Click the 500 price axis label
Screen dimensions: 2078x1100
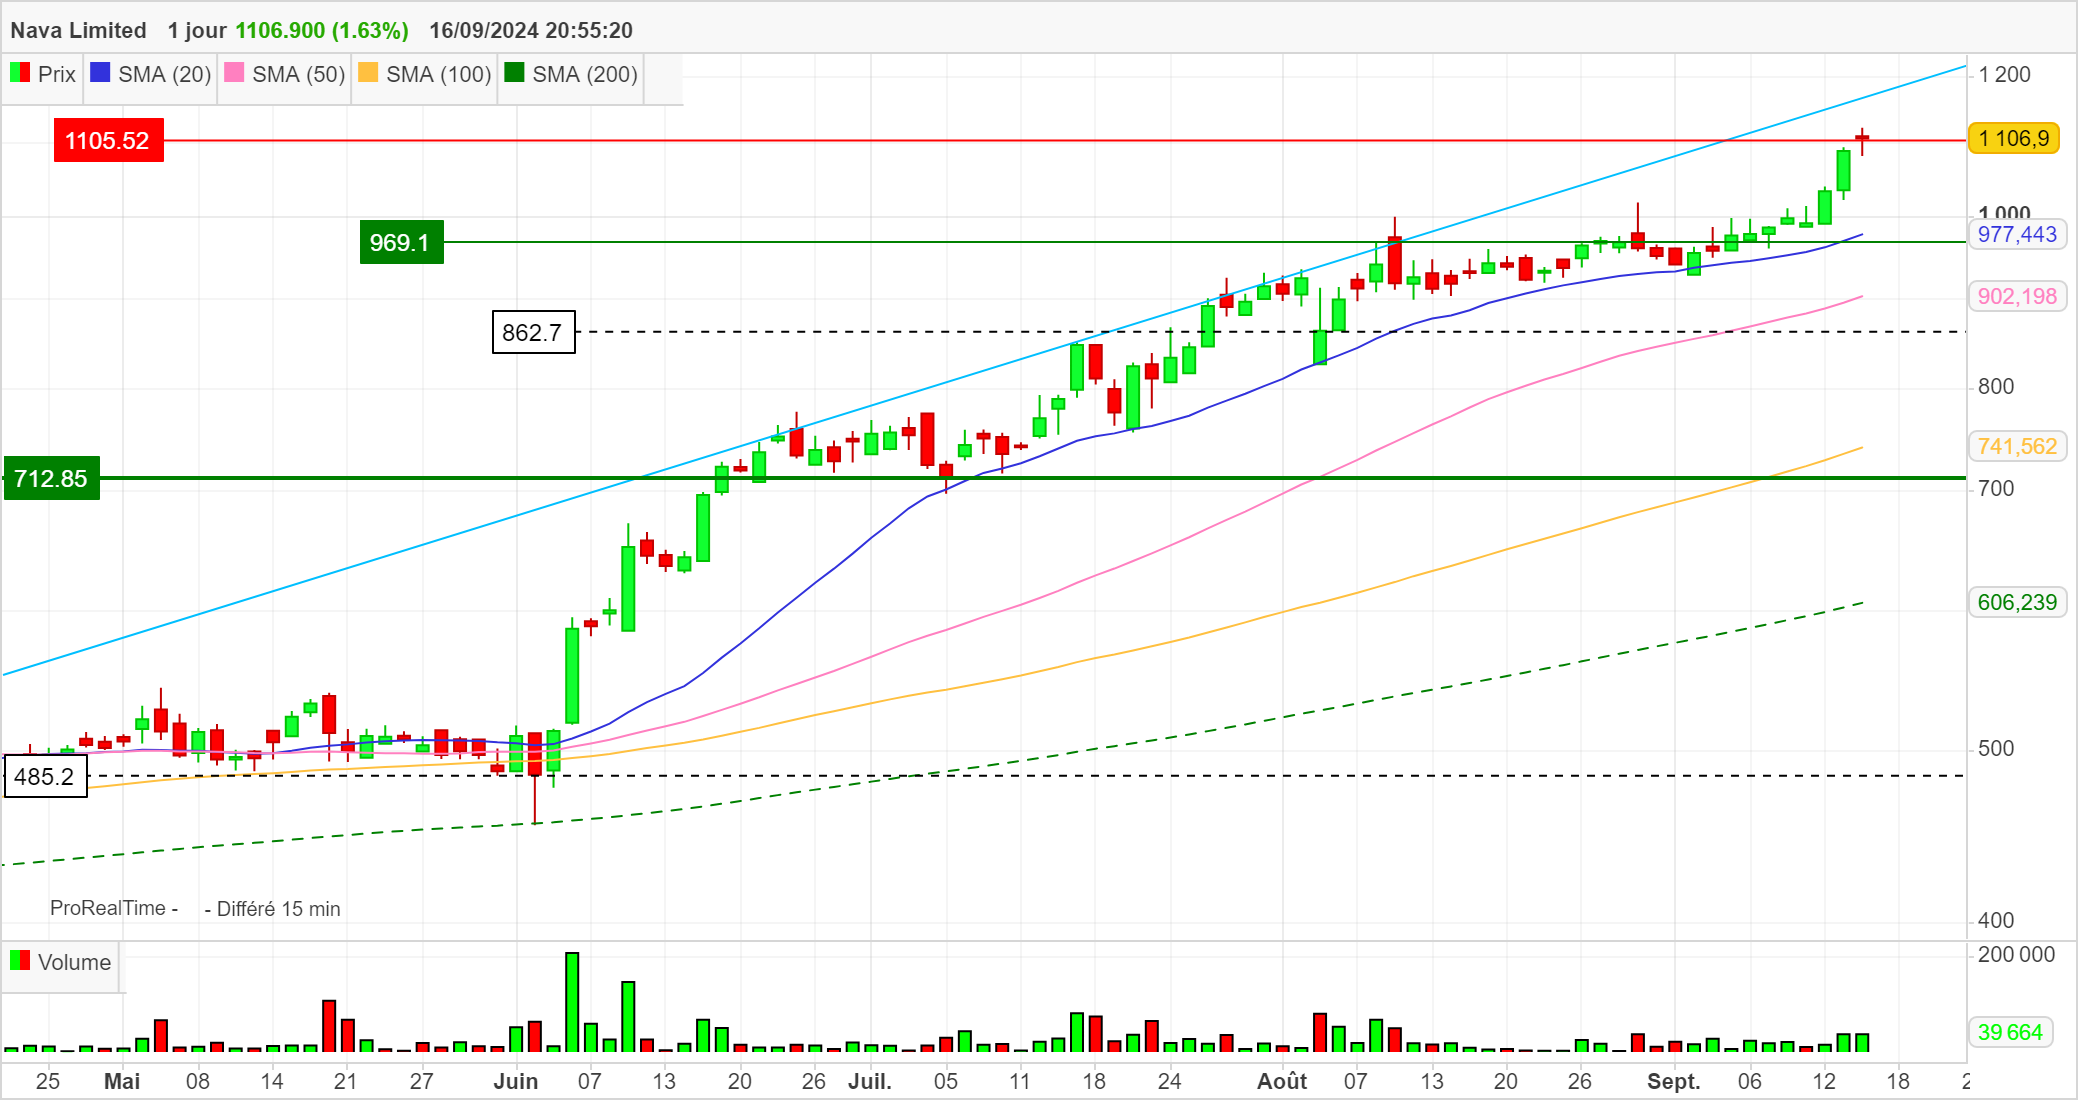(1996, 748)
